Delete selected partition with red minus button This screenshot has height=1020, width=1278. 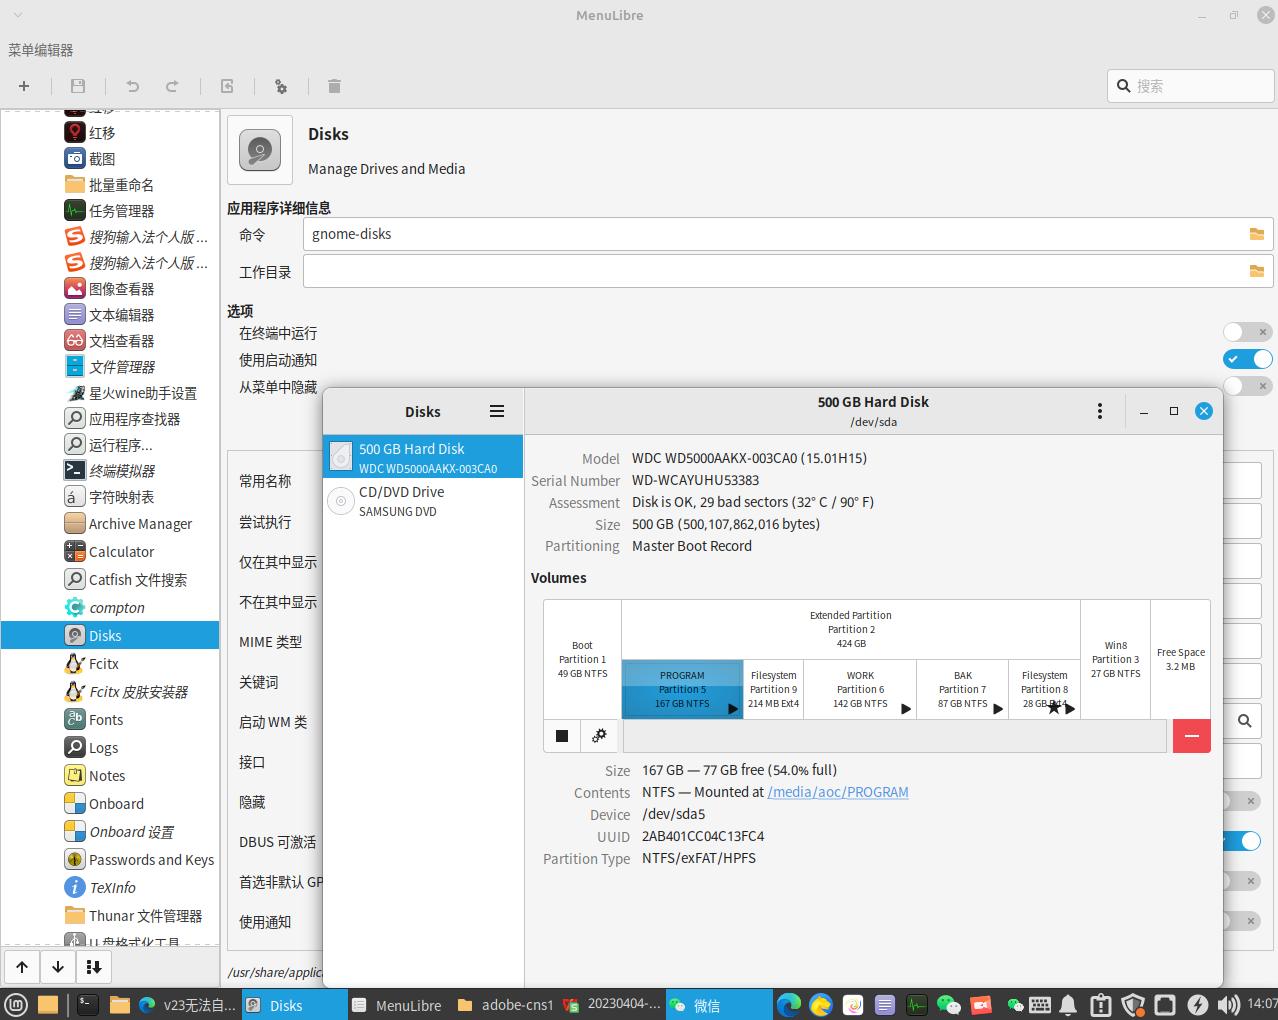pyautogui.click(x=1192, y=736)
